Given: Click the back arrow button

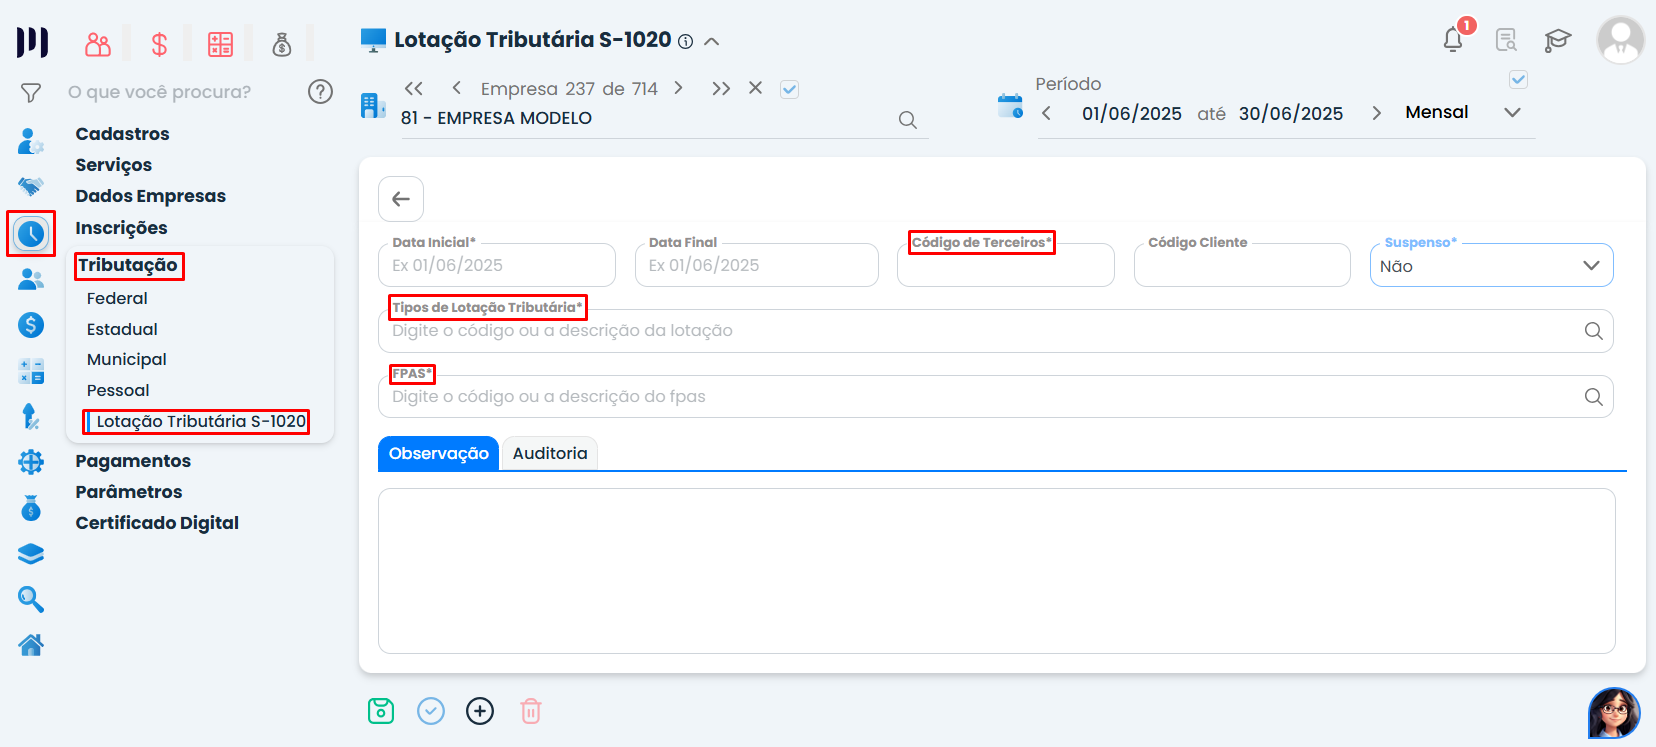Looking at the screenshot, I should point(401,199).
